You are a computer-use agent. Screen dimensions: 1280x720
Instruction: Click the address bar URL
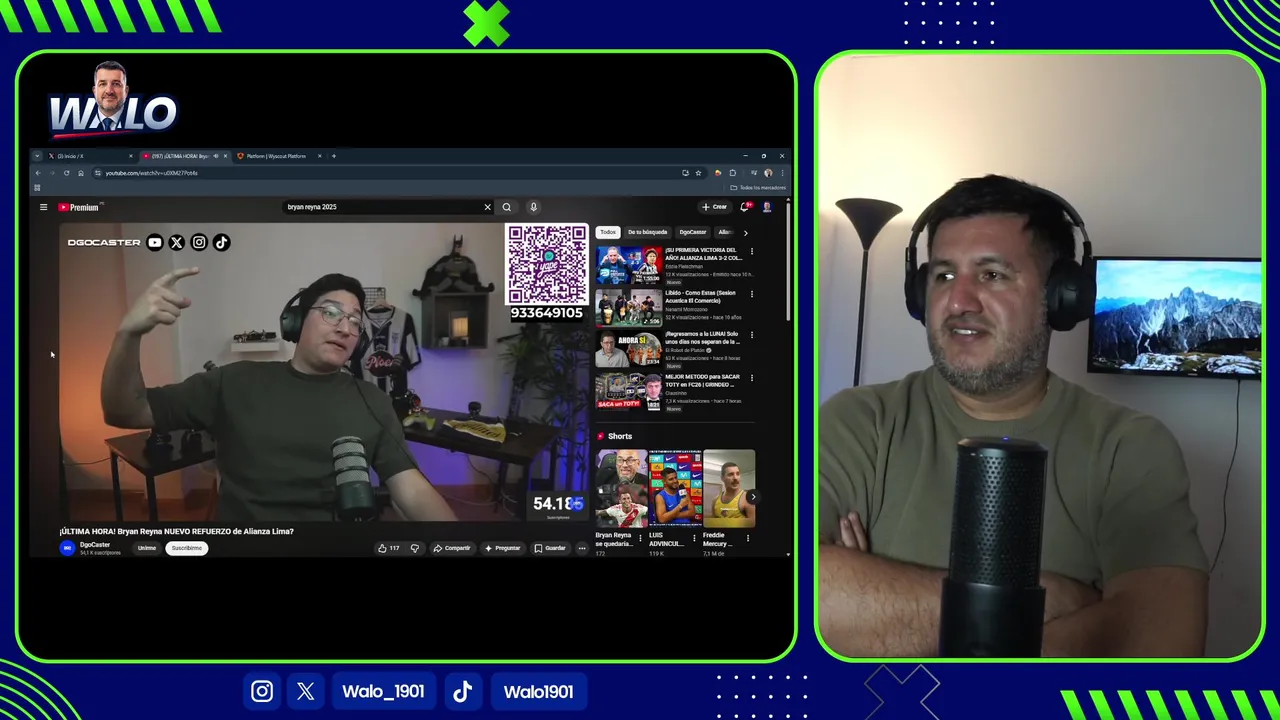coord(152,173)
